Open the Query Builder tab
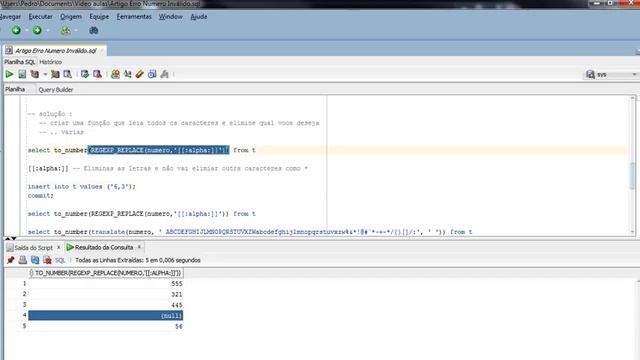Image resolution: width=640 pixels, height=360 pixels. (56, 90)
